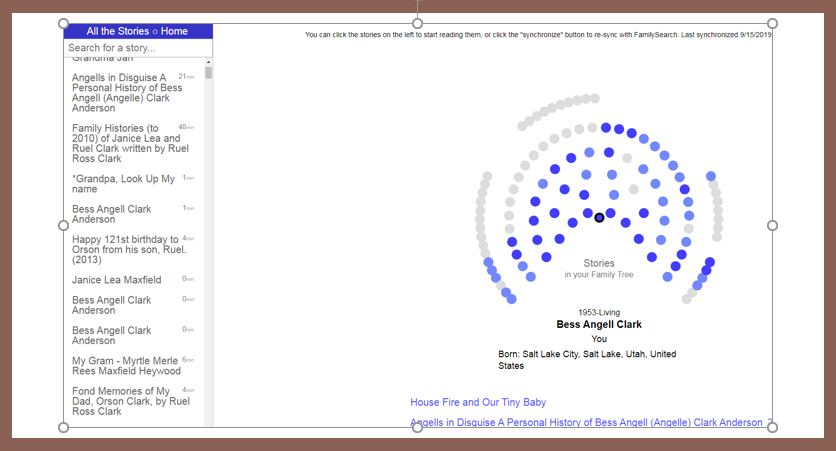The height and width of the screenshot is (451, 836).
Task: Open the Janice Lea Maxfield story
Action: click(x=116, y=280)
